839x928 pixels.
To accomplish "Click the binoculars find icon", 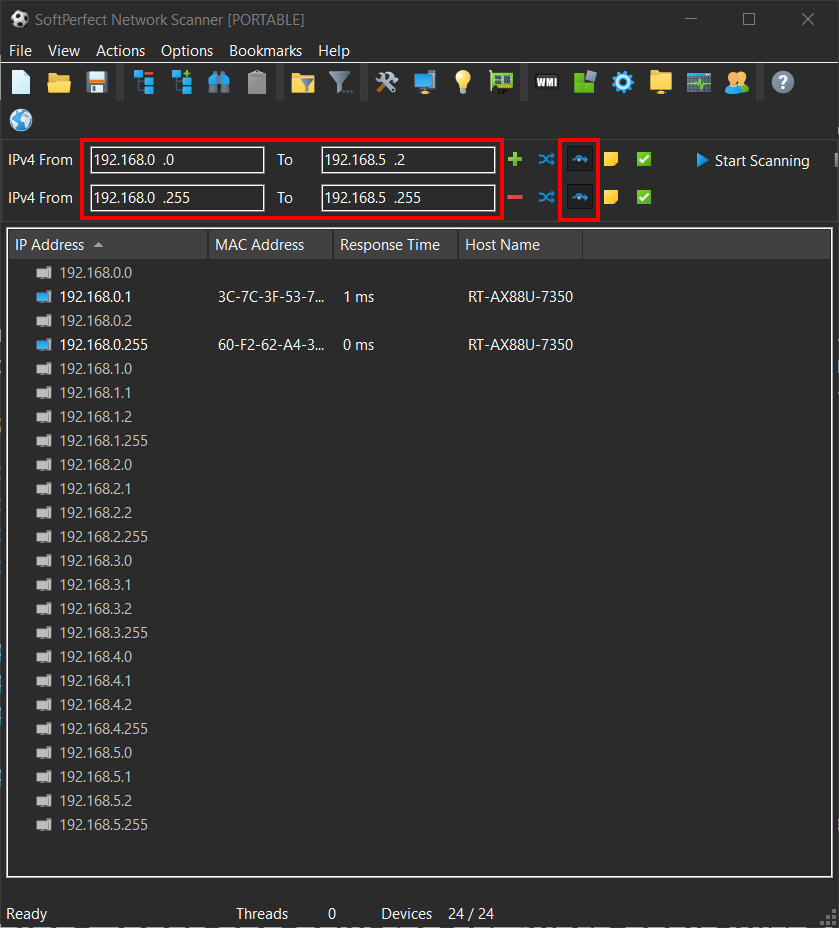I will click(x=219, y=82).
